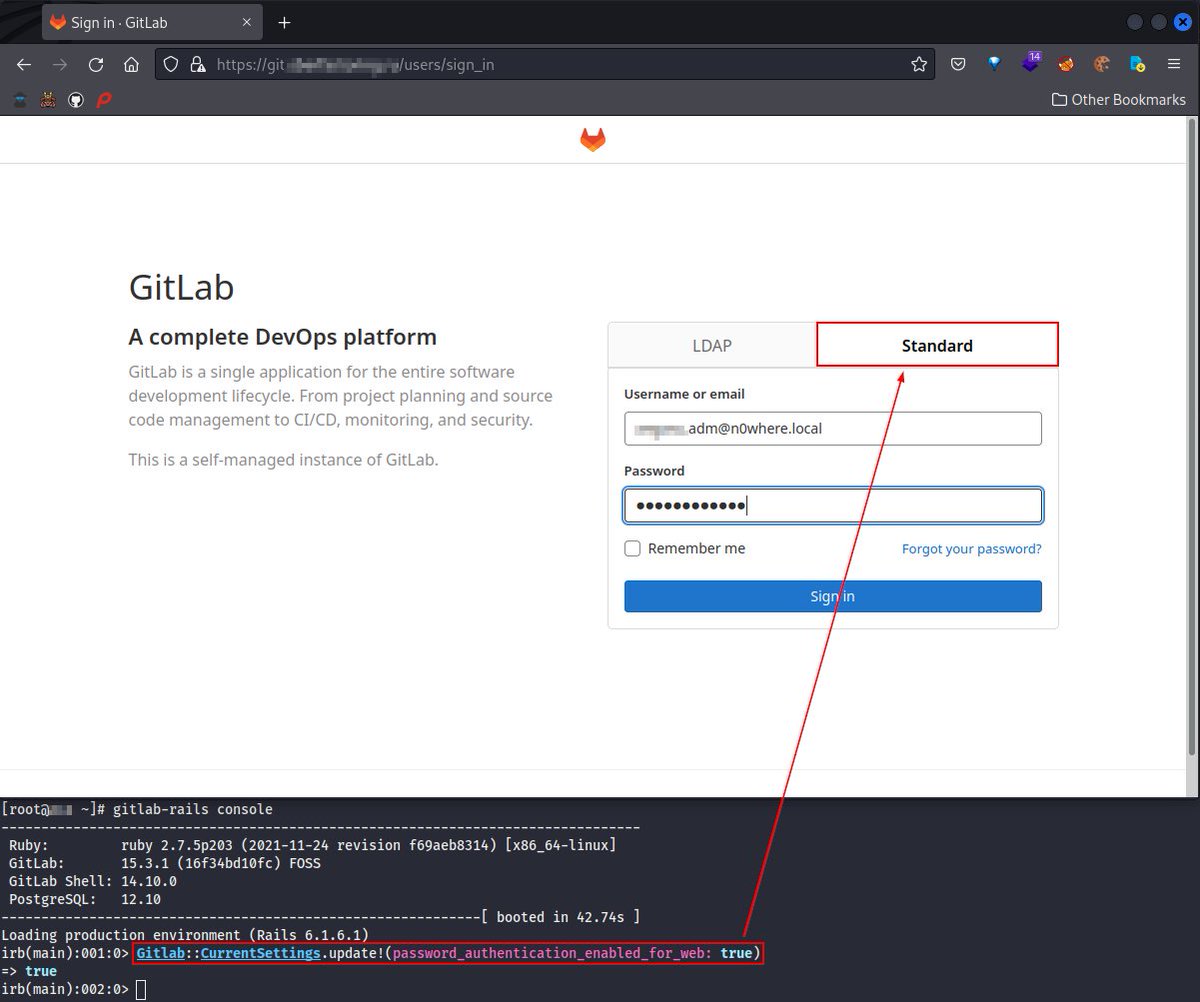Close the Sign in · GitLab tab
Viewport: 1200px width, 1002px height.
(x=247, y=22)
